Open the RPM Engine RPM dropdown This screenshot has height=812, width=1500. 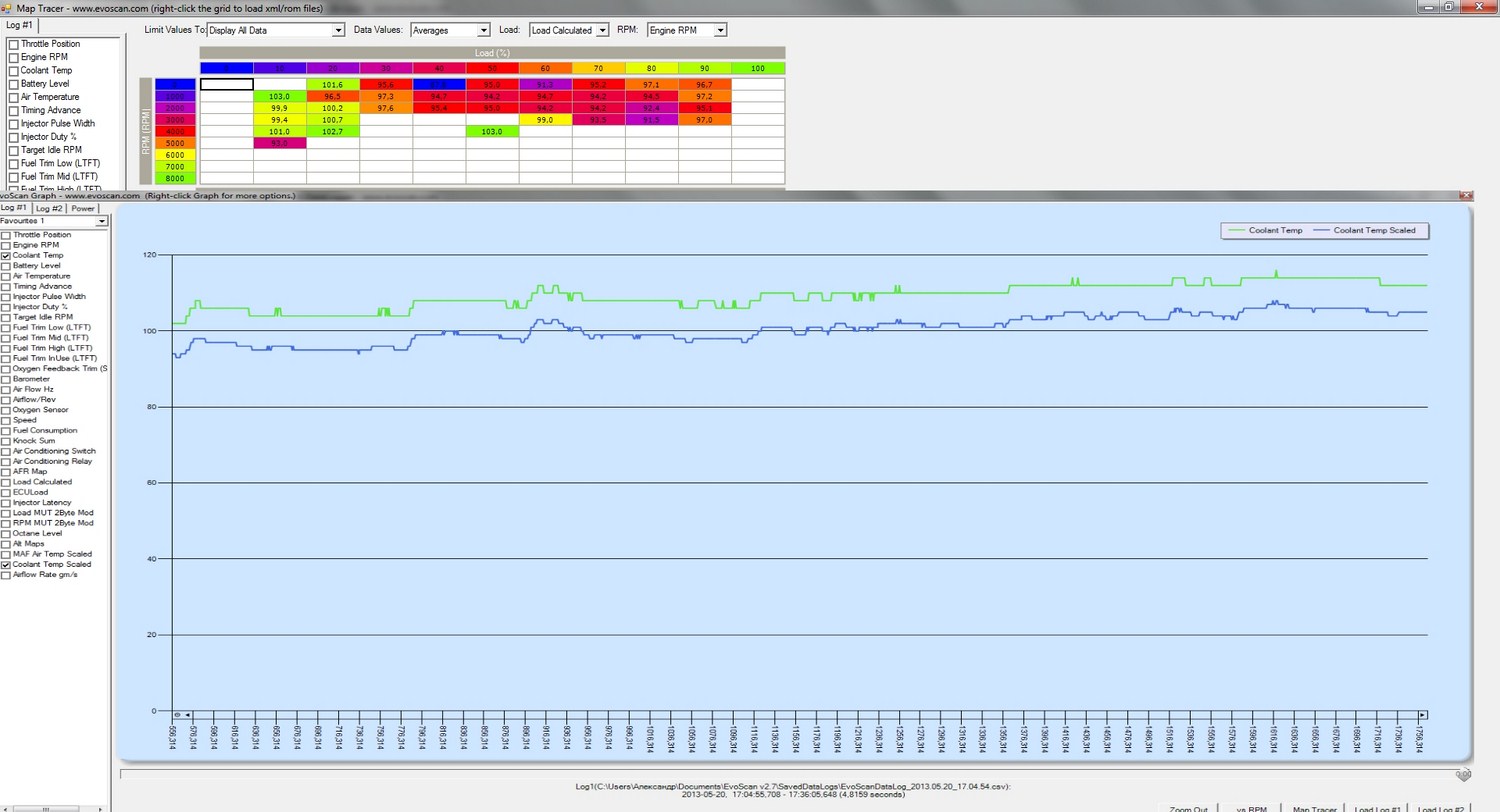[x=720, y=30]
